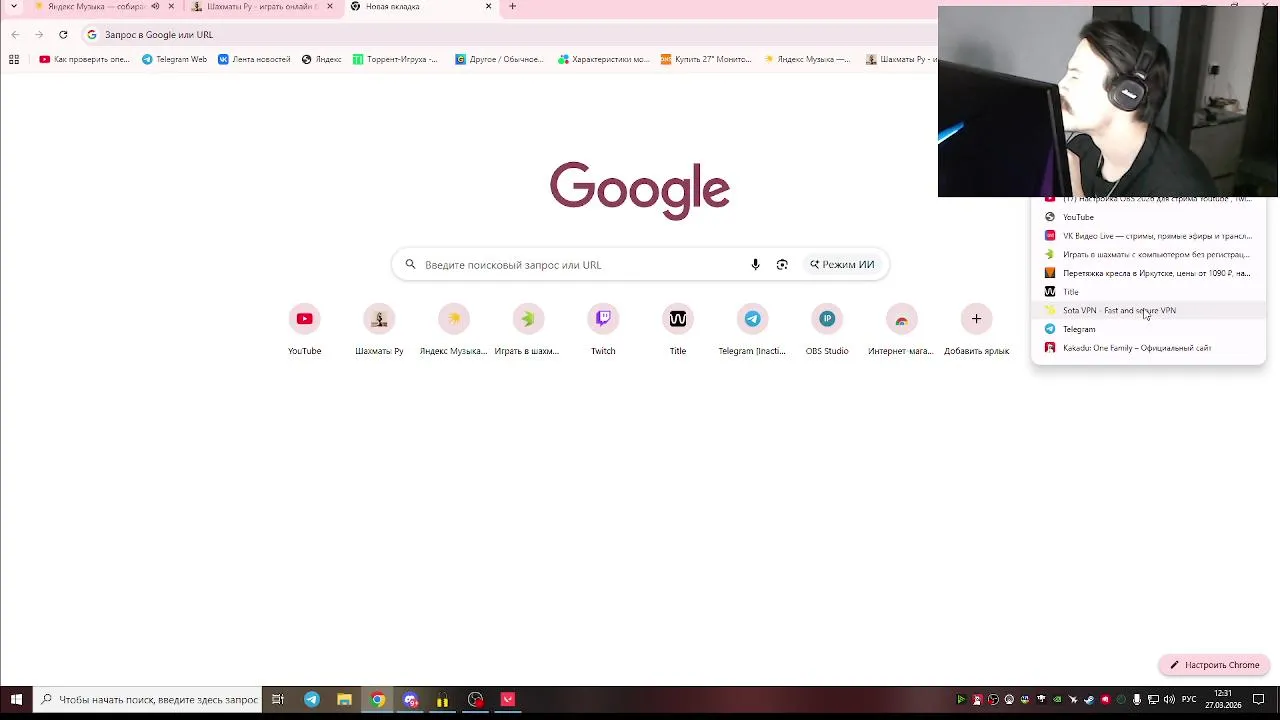The height and width of the screenshot is (720, 1280).
Task: Open the Windows Start menu
Action: [16, 700]
